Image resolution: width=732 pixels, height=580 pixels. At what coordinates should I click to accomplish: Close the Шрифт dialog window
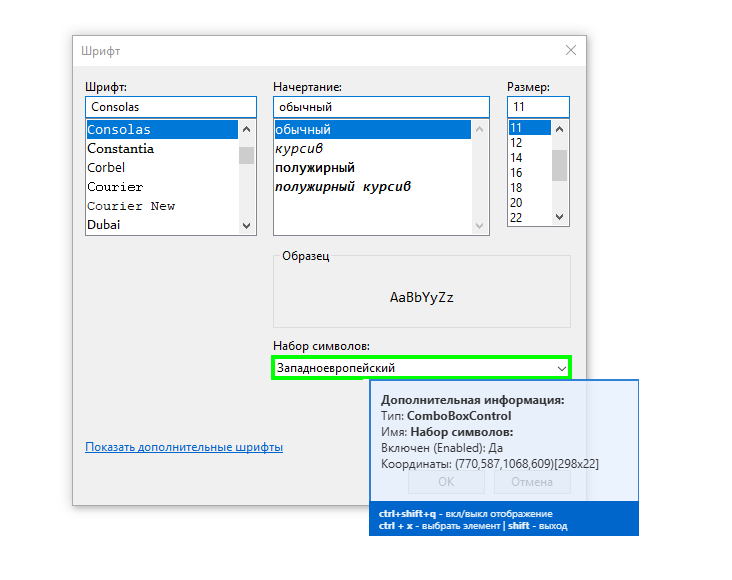click(571, 50)
